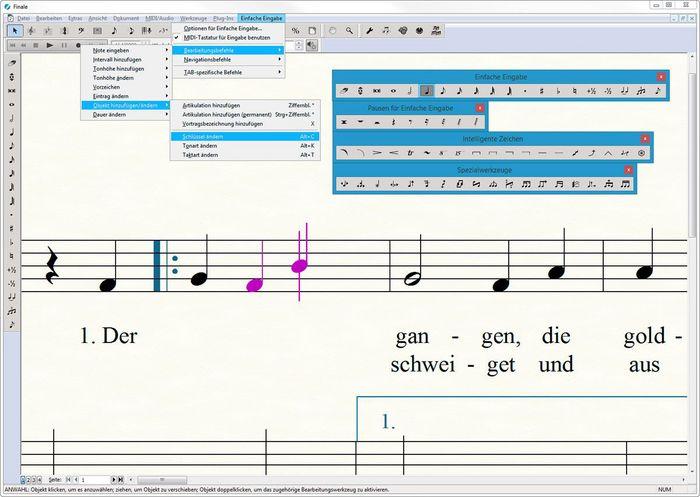Select the Hand grabber tool in toolbar
The height and width of the screenshot is (497, 700).
pyautogui.click(x=332, y=31)
